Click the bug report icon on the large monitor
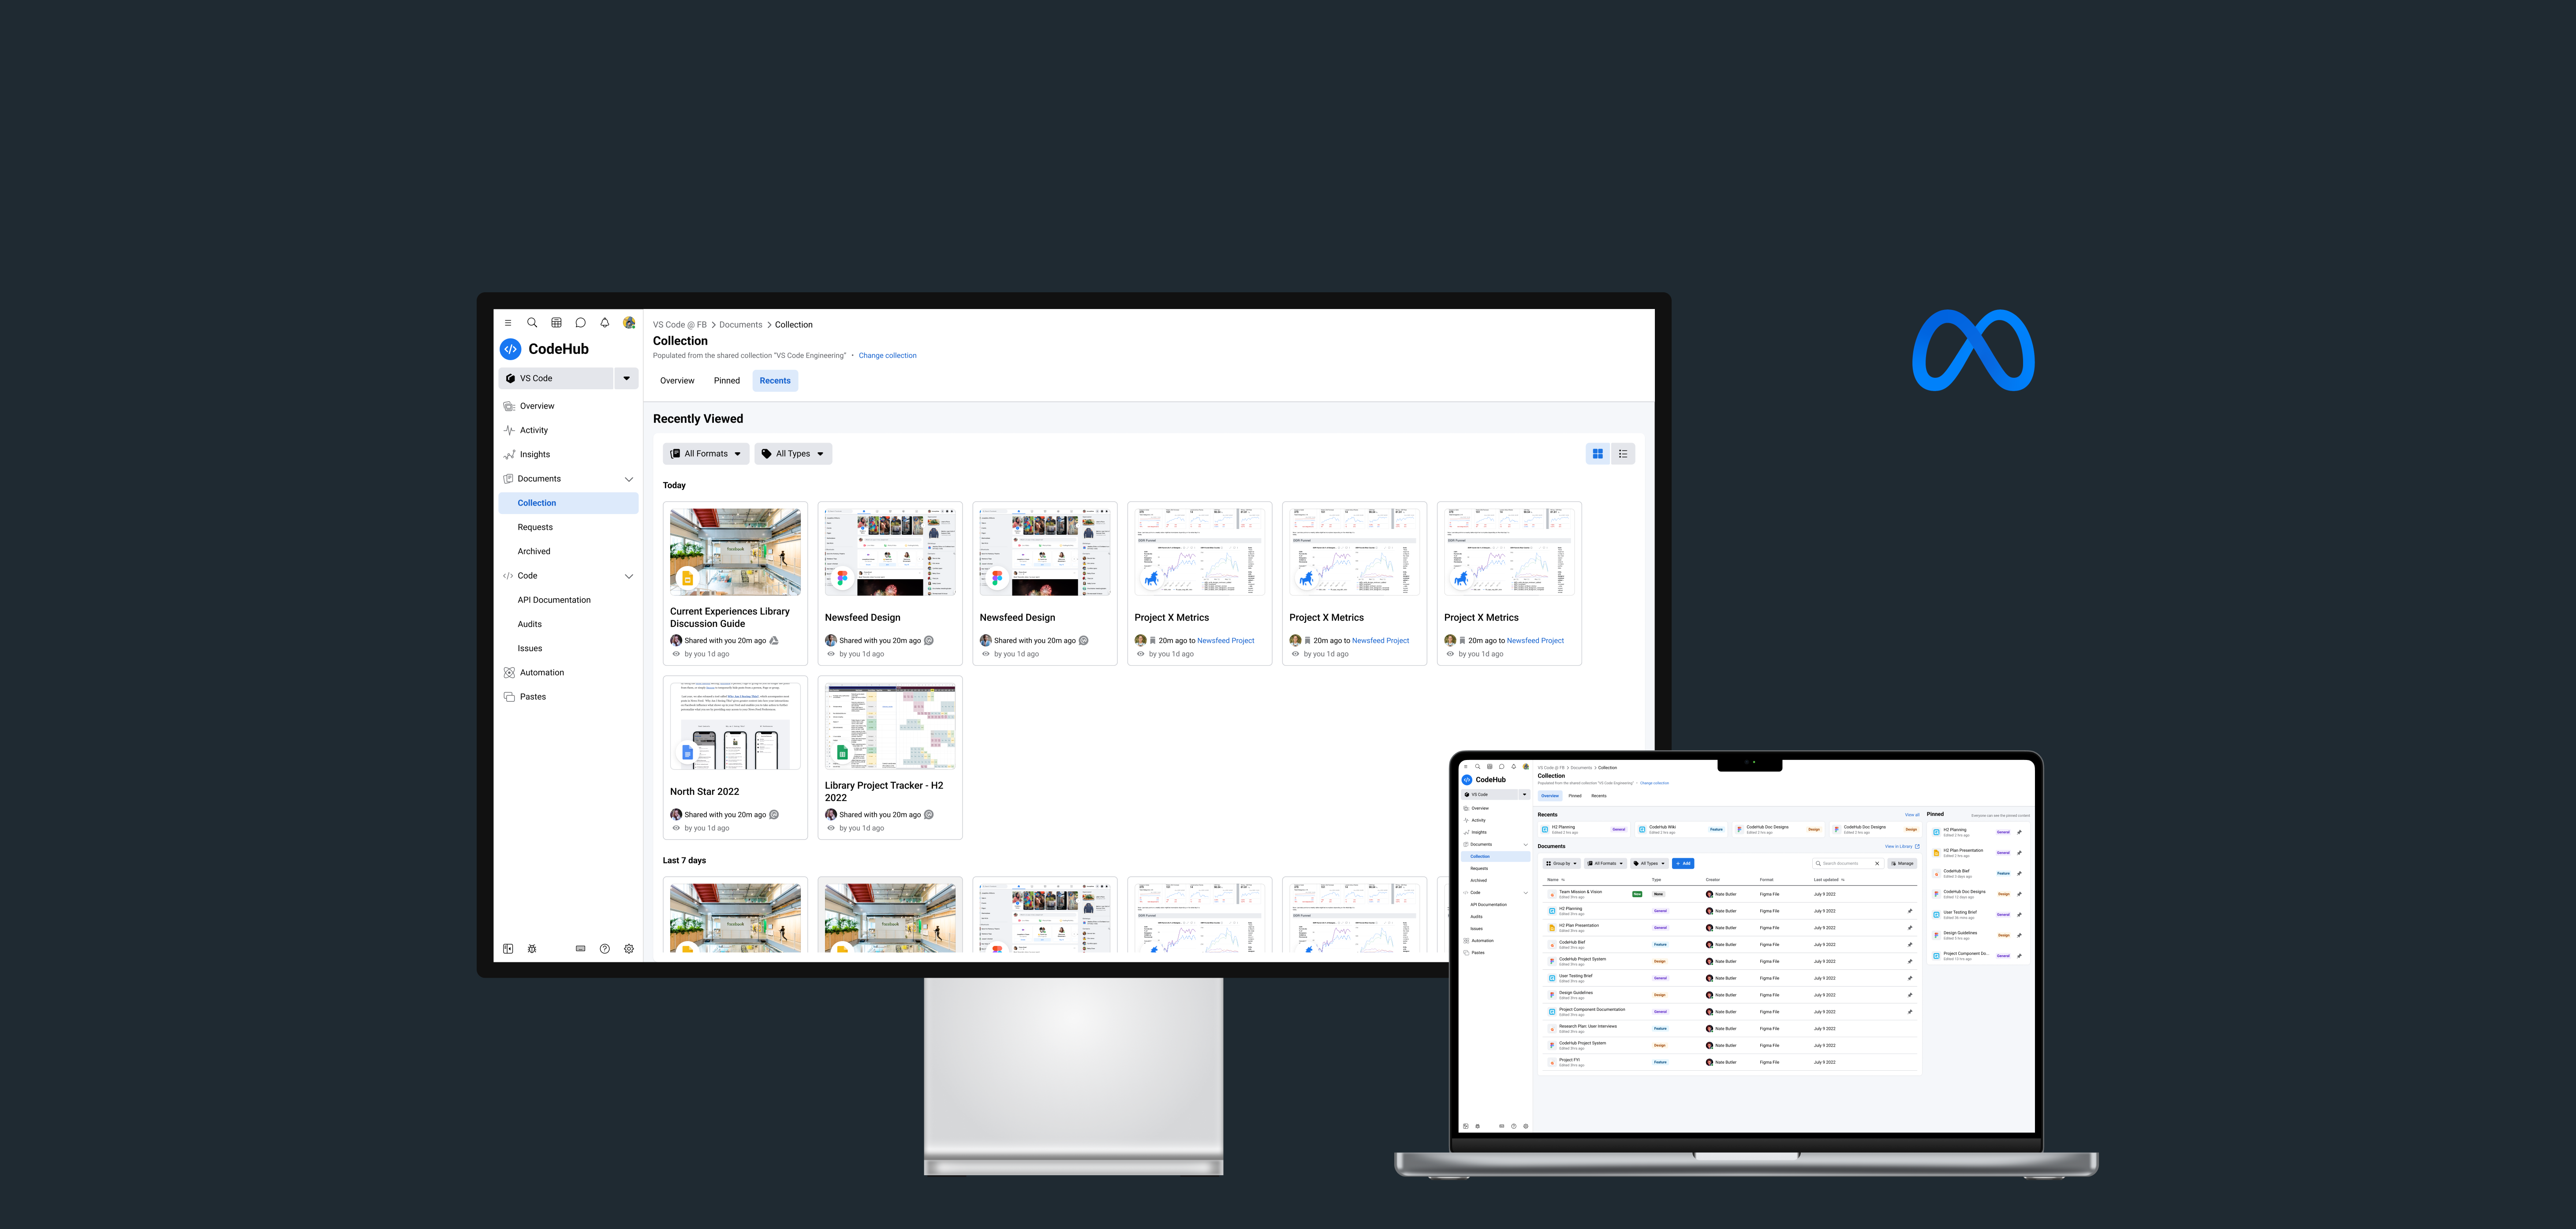The height and width of the screenshot is (1229, 2576). [x=532, y=949]
